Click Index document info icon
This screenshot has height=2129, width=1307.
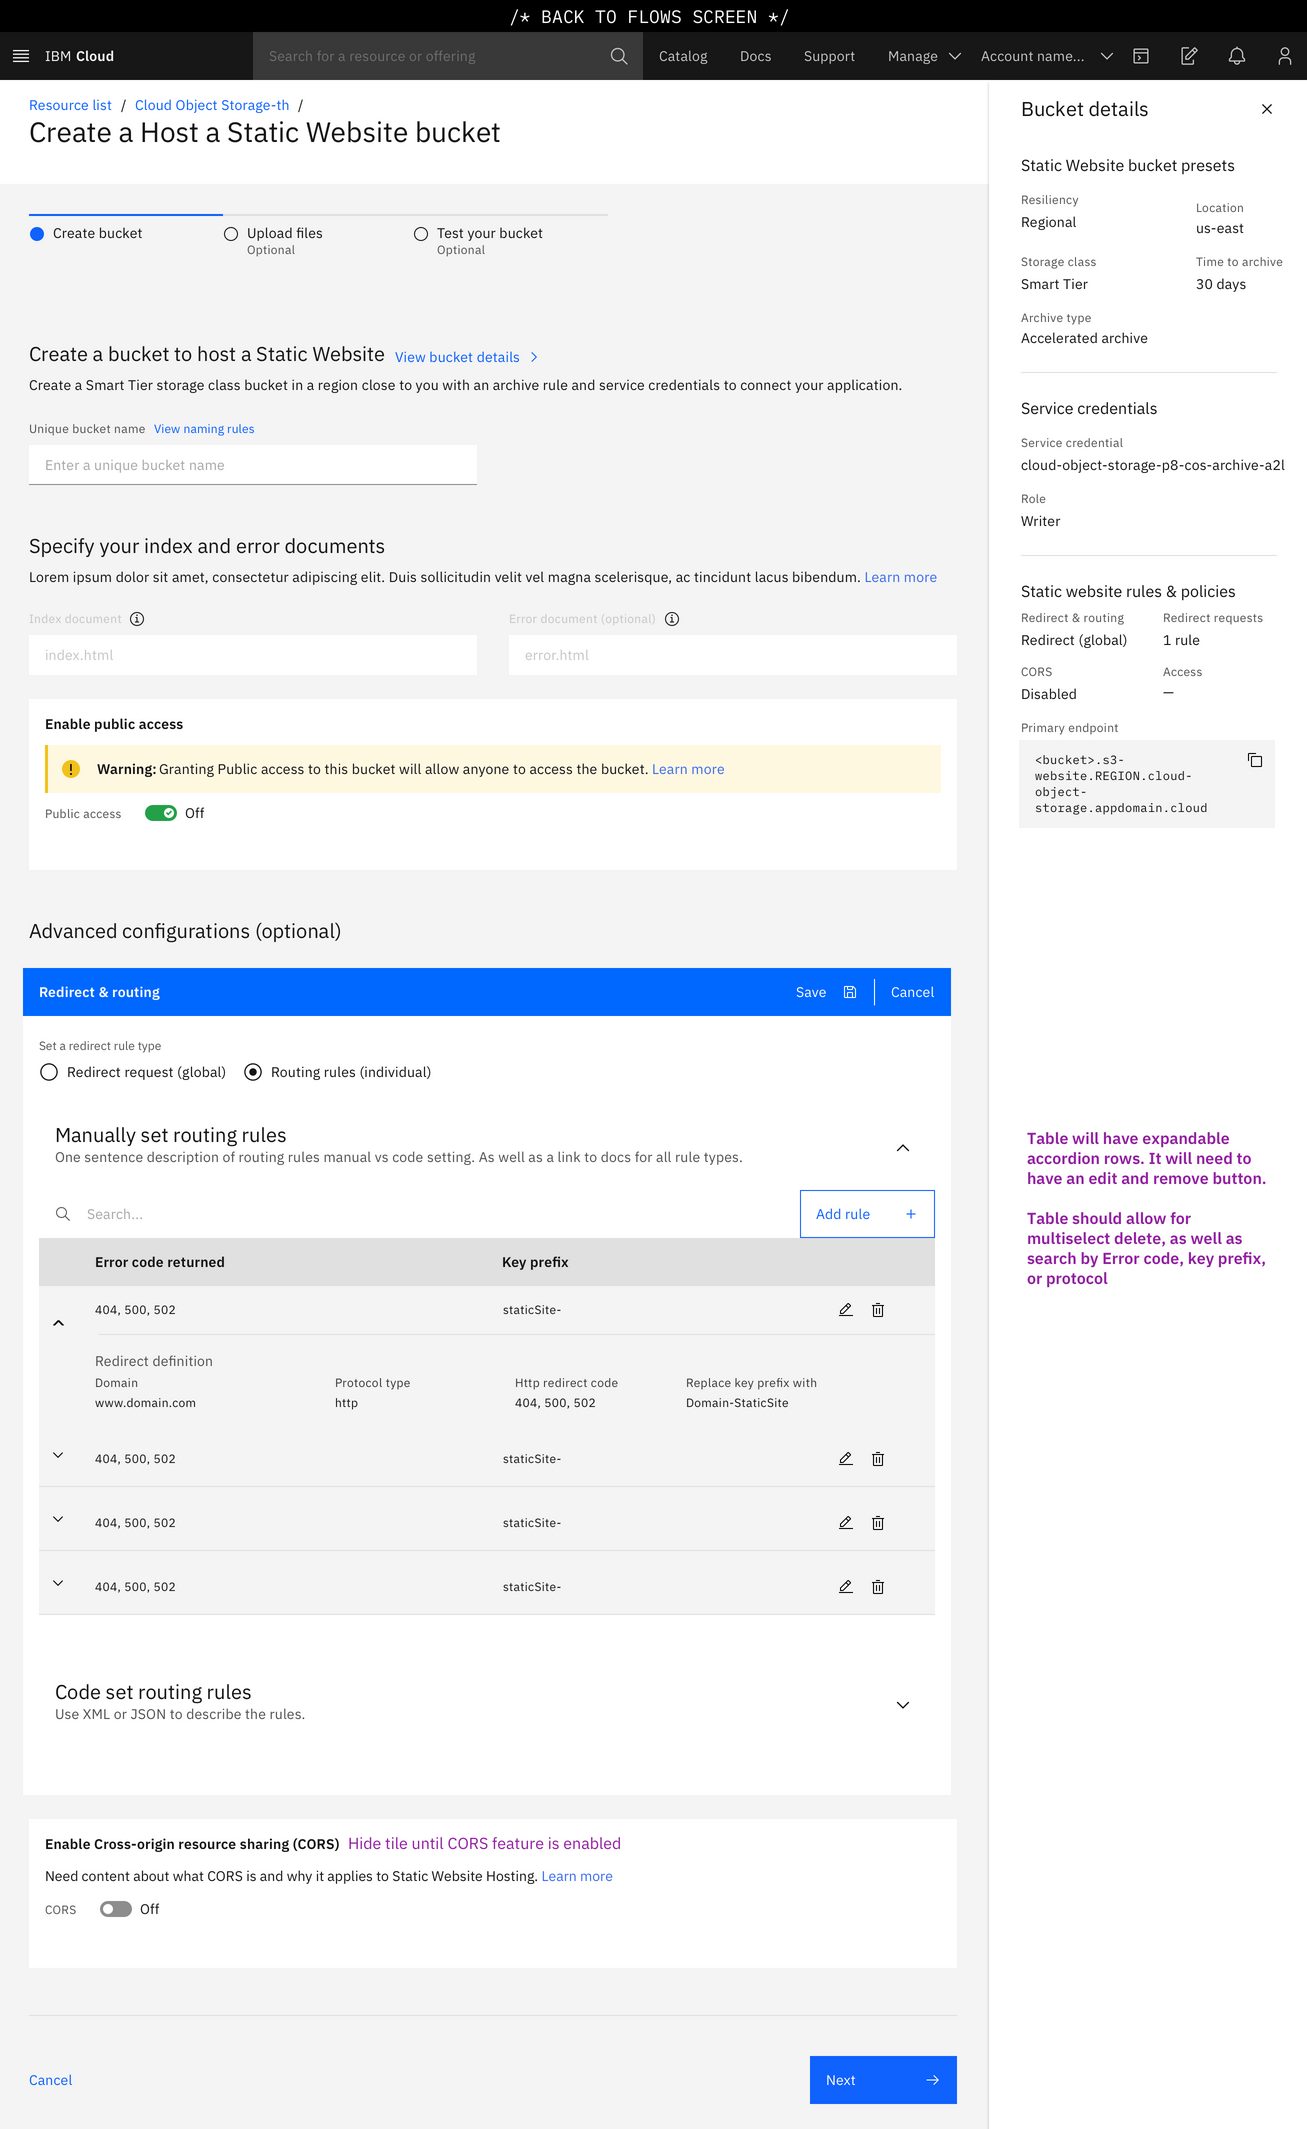pyautogui.click(x=137, y=619)
